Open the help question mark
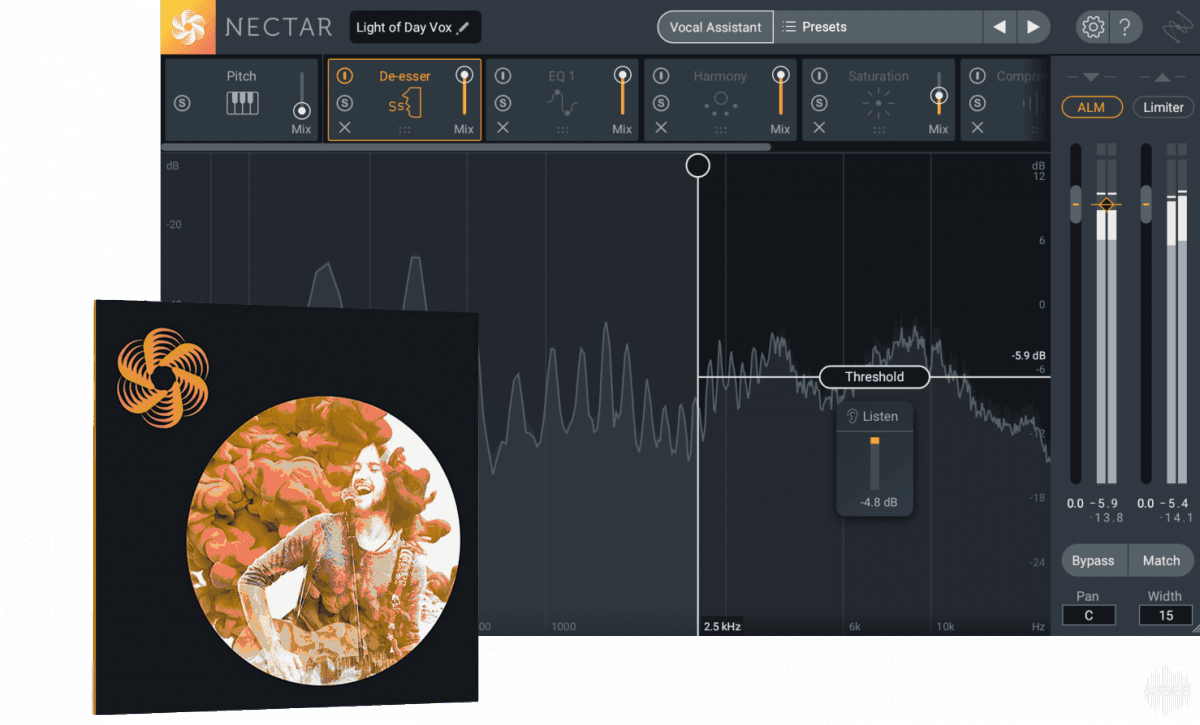This screenshot has width=1200, height=725. tap(1125, 27)
